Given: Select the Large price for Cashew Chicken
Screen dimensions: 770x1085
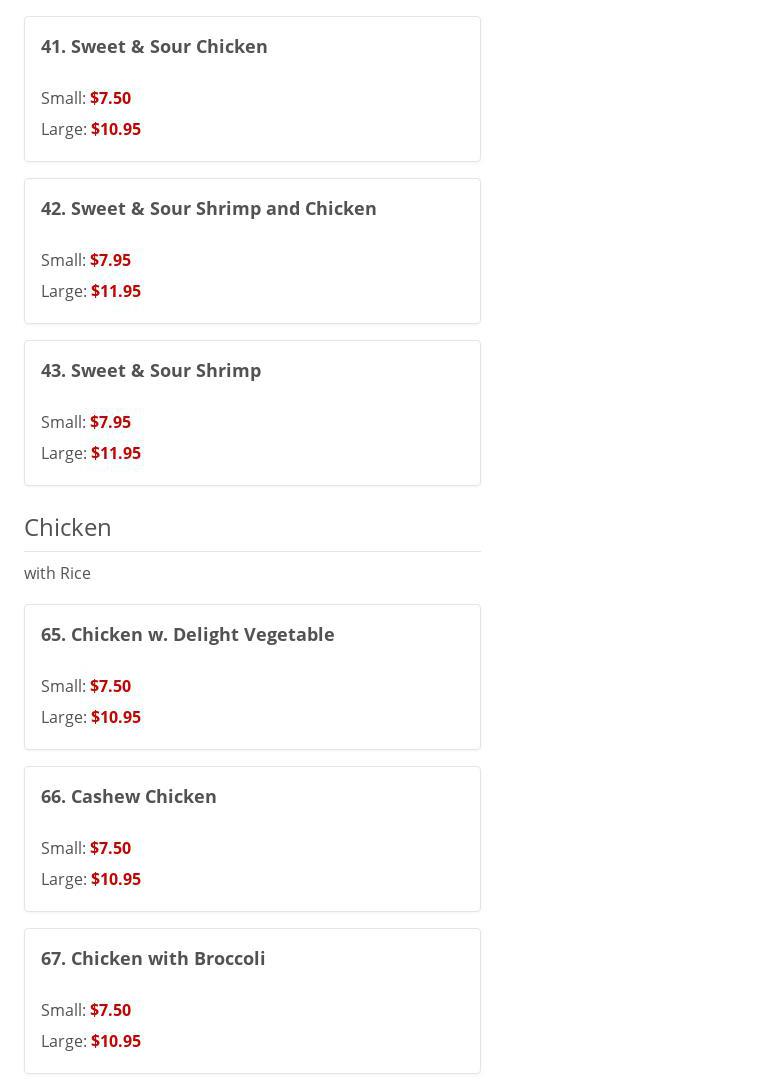Looking at the screenshot, I should pyautogui.click(x=91, y=879).
